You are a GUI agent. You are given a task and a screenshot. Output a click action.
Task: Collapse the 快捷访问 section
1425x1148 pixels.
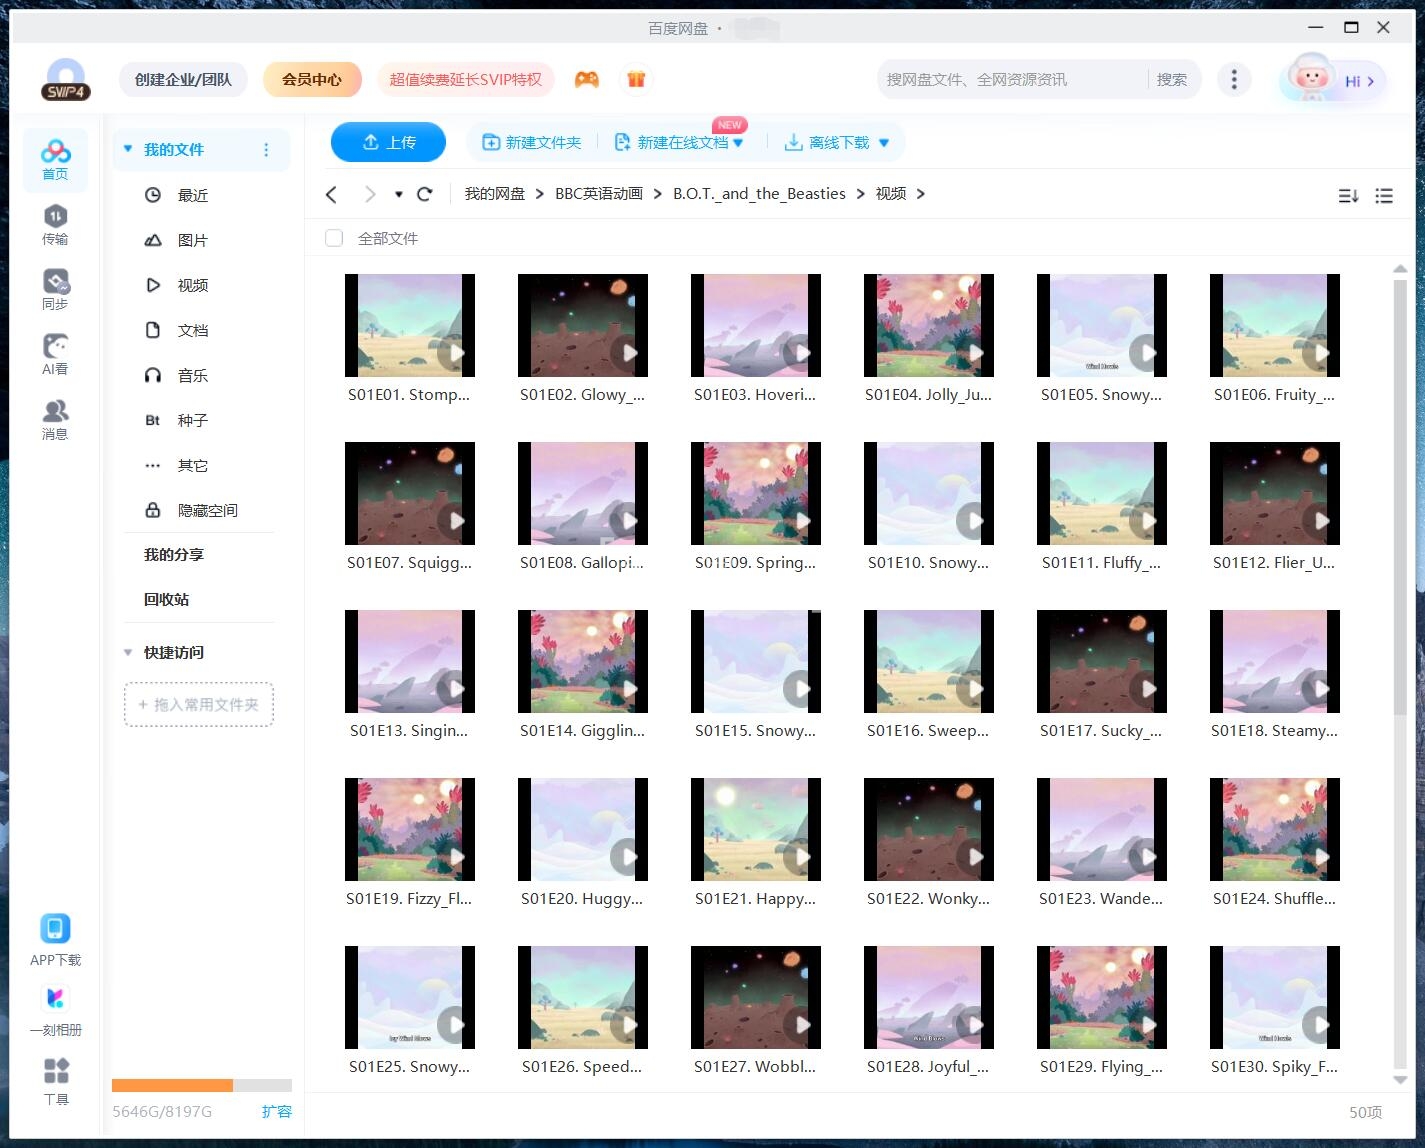click(128, 652)
